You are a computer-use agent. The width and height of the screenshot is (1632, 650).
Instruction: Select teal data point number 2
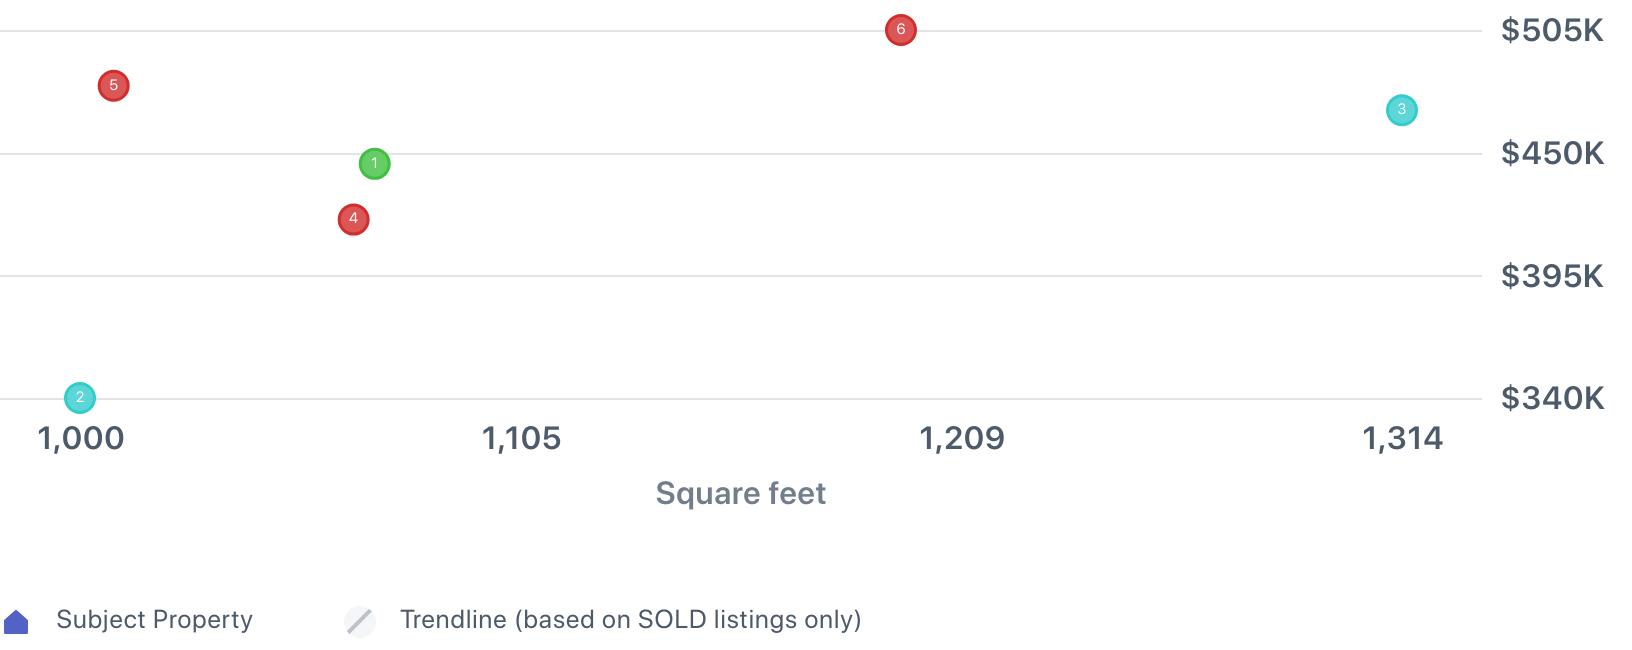(x=80, y=398)
